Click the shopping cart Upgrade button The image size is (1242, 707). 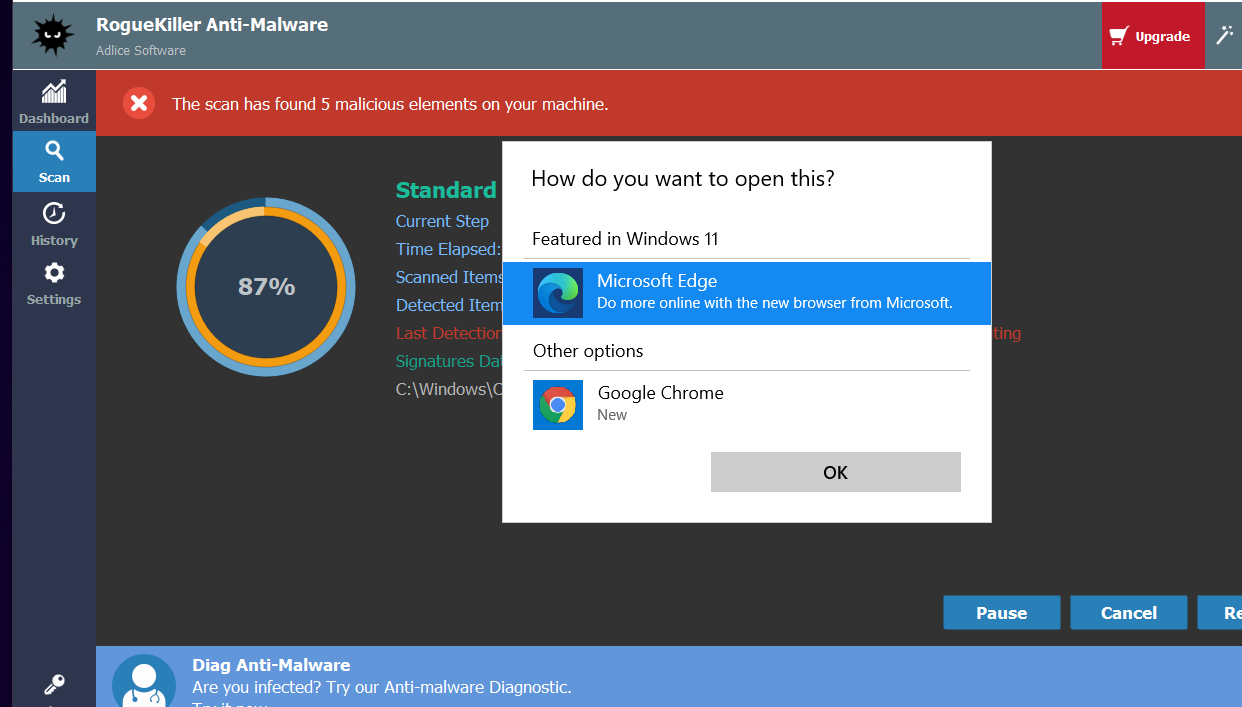1153,36
